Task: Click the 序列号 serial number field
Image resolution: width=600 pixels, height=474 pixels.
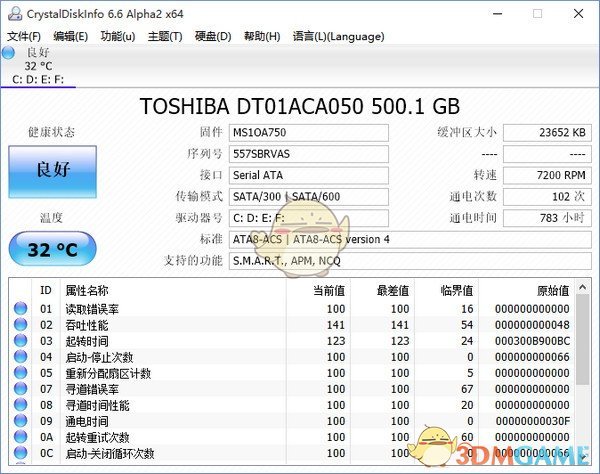Action: coord(308,154)
